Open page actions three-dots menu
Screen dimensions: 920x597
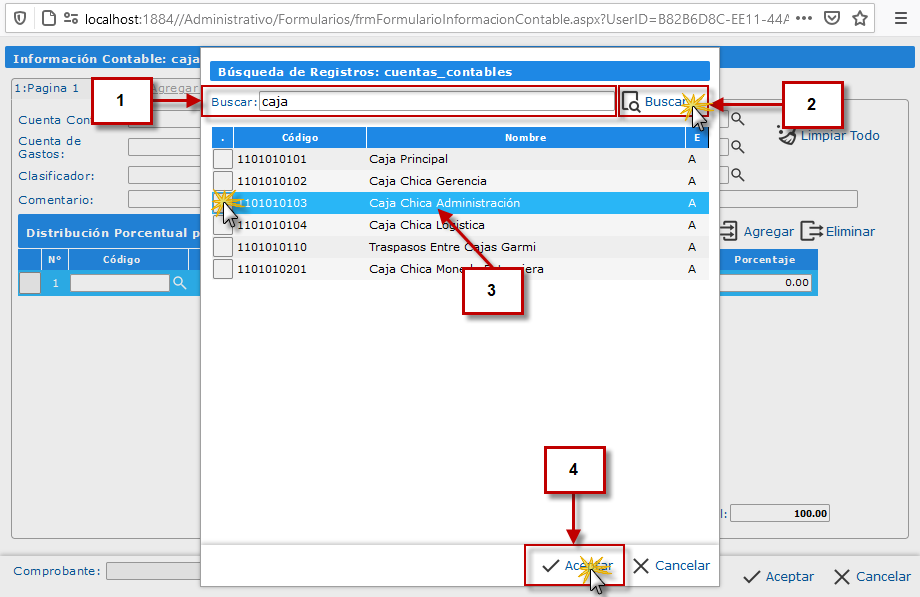point(804,19)
